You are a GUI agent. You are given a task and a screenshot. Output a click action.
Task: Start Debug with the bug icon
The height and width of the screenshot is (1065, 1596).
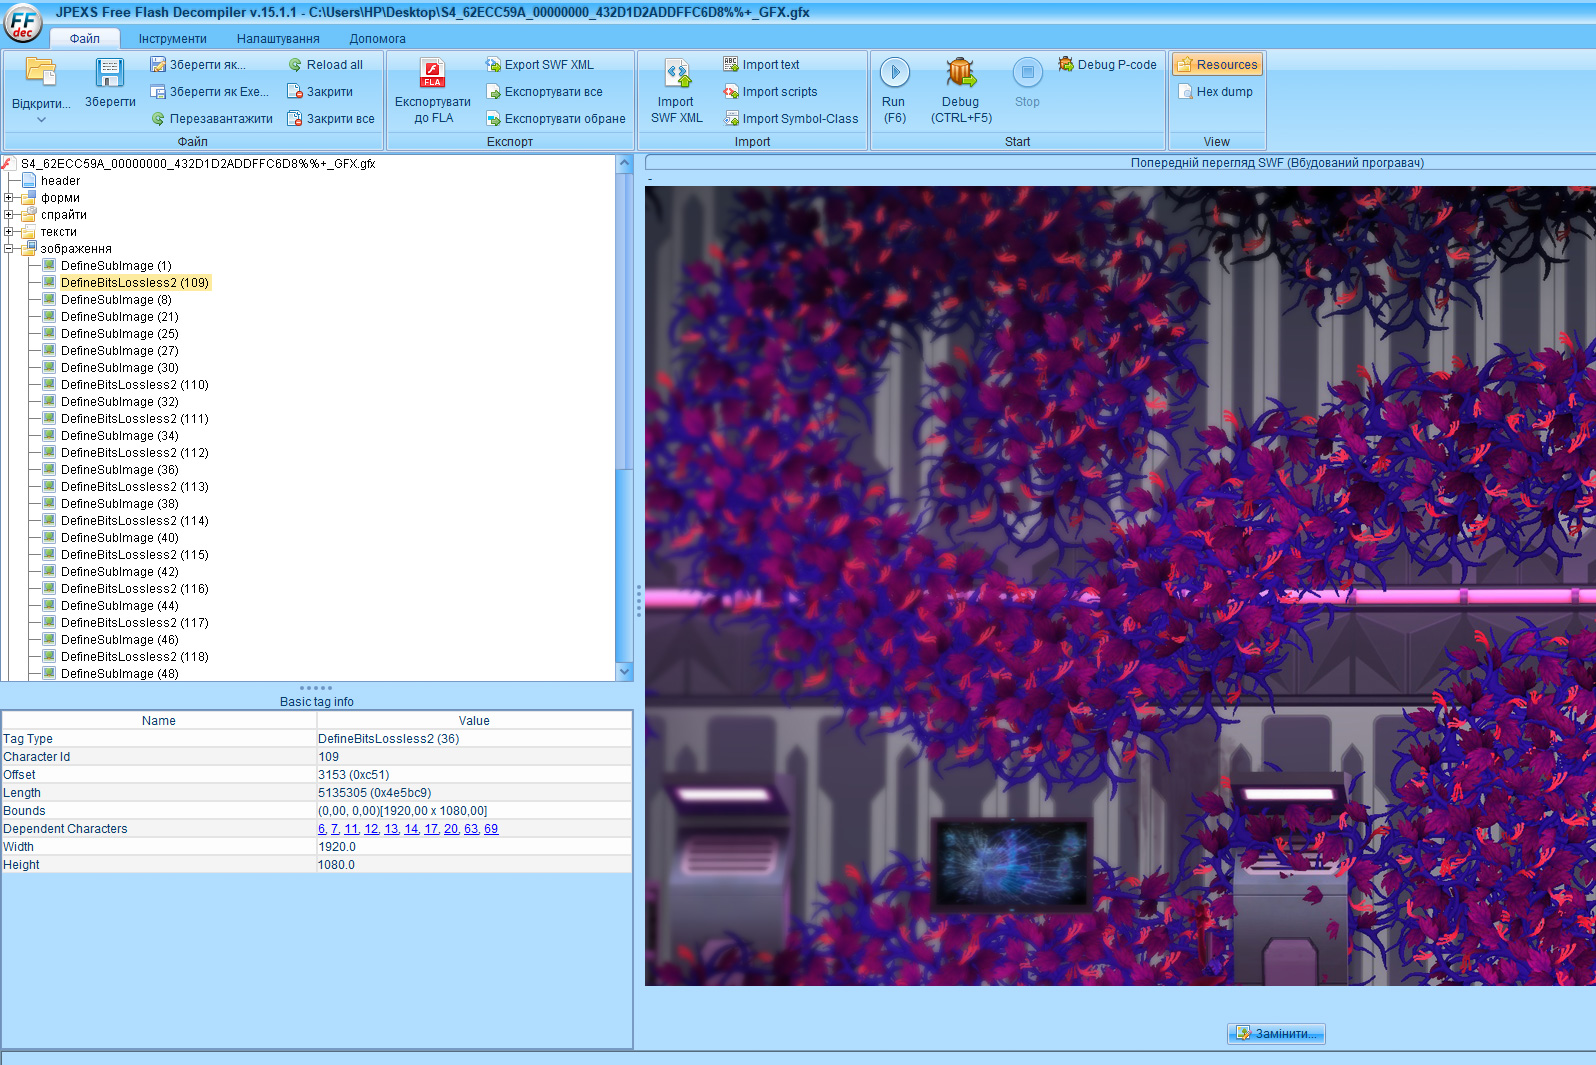(x=960, y=73)
